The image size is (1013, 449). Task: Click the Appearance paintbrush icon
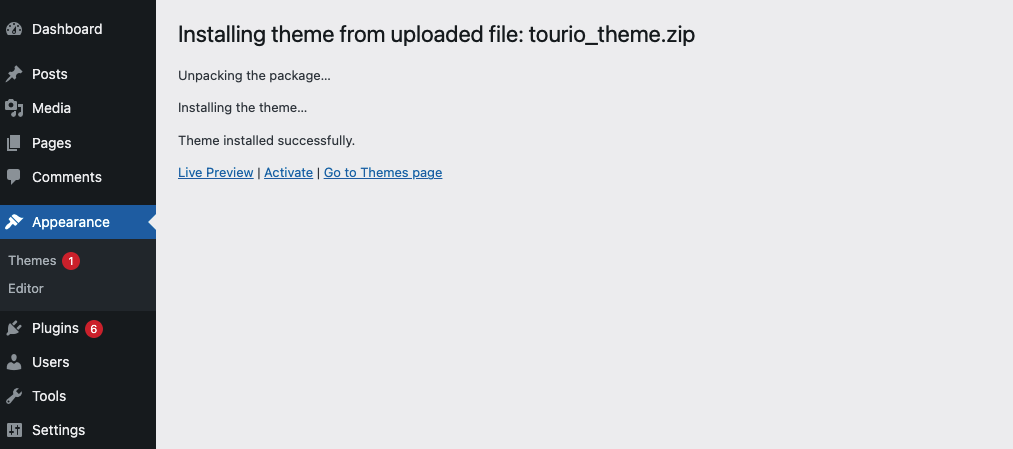coord(14,222)
